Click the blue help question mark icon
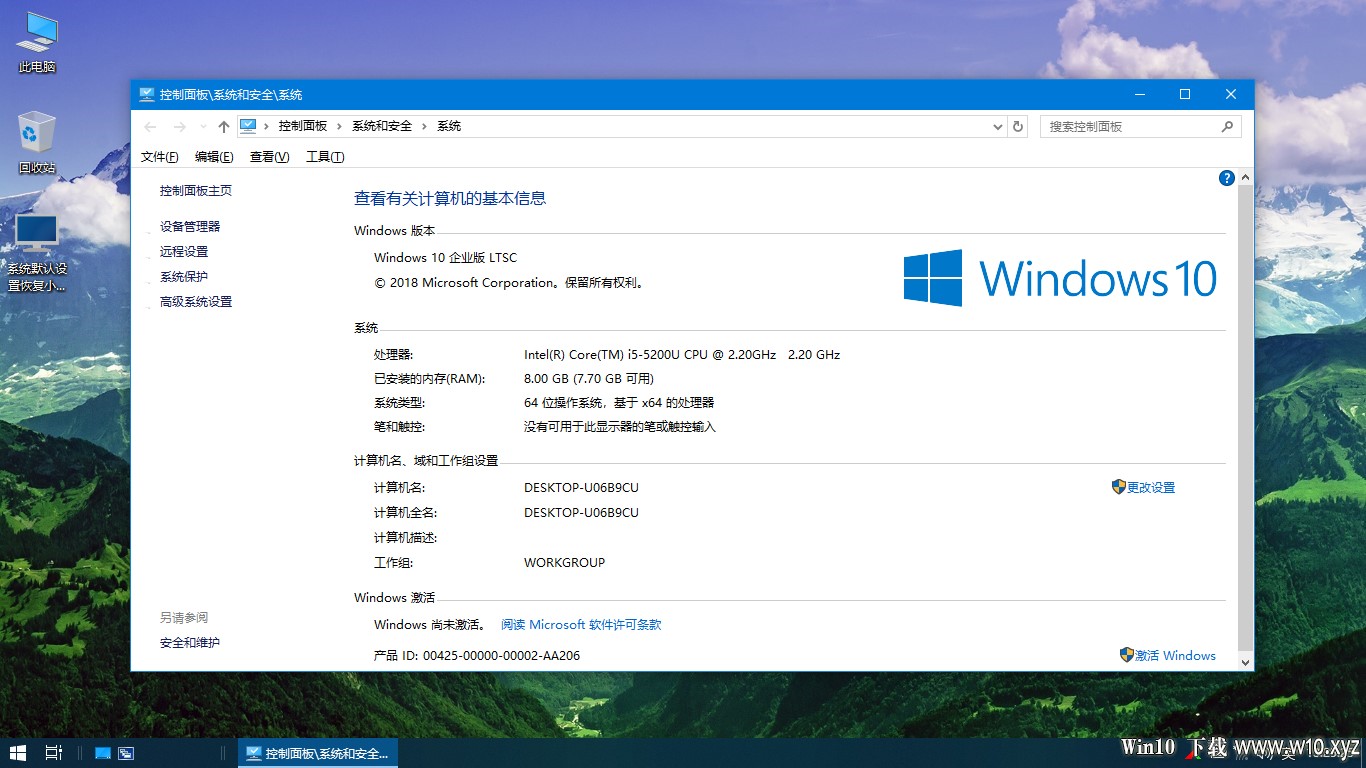 pyautogui.click(x=1226, y=178)
